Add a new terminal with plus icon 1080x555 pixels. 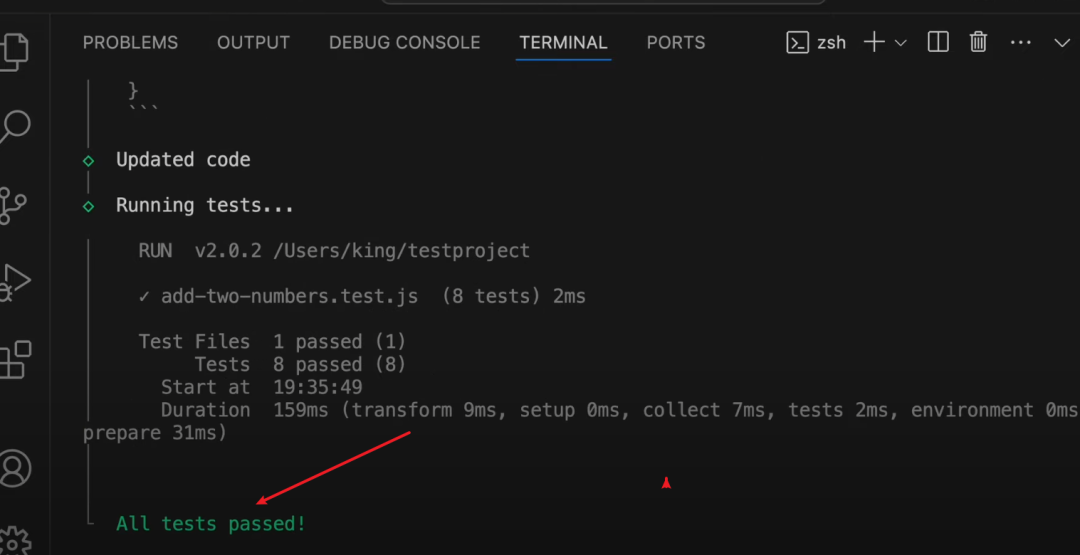pyautogui.click(x=874, y=42)
